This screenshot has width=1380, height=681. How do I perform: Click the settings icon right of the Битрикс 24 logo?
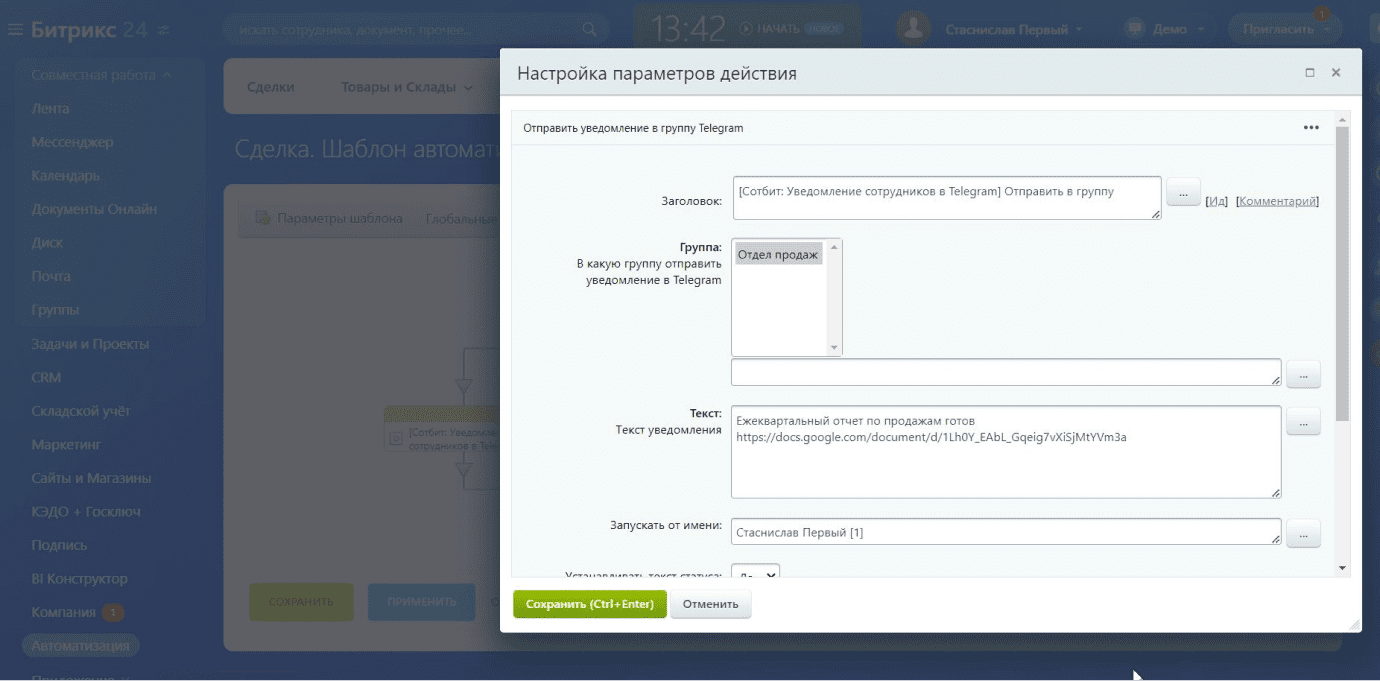pyautogui.click(x=164, y=30)
